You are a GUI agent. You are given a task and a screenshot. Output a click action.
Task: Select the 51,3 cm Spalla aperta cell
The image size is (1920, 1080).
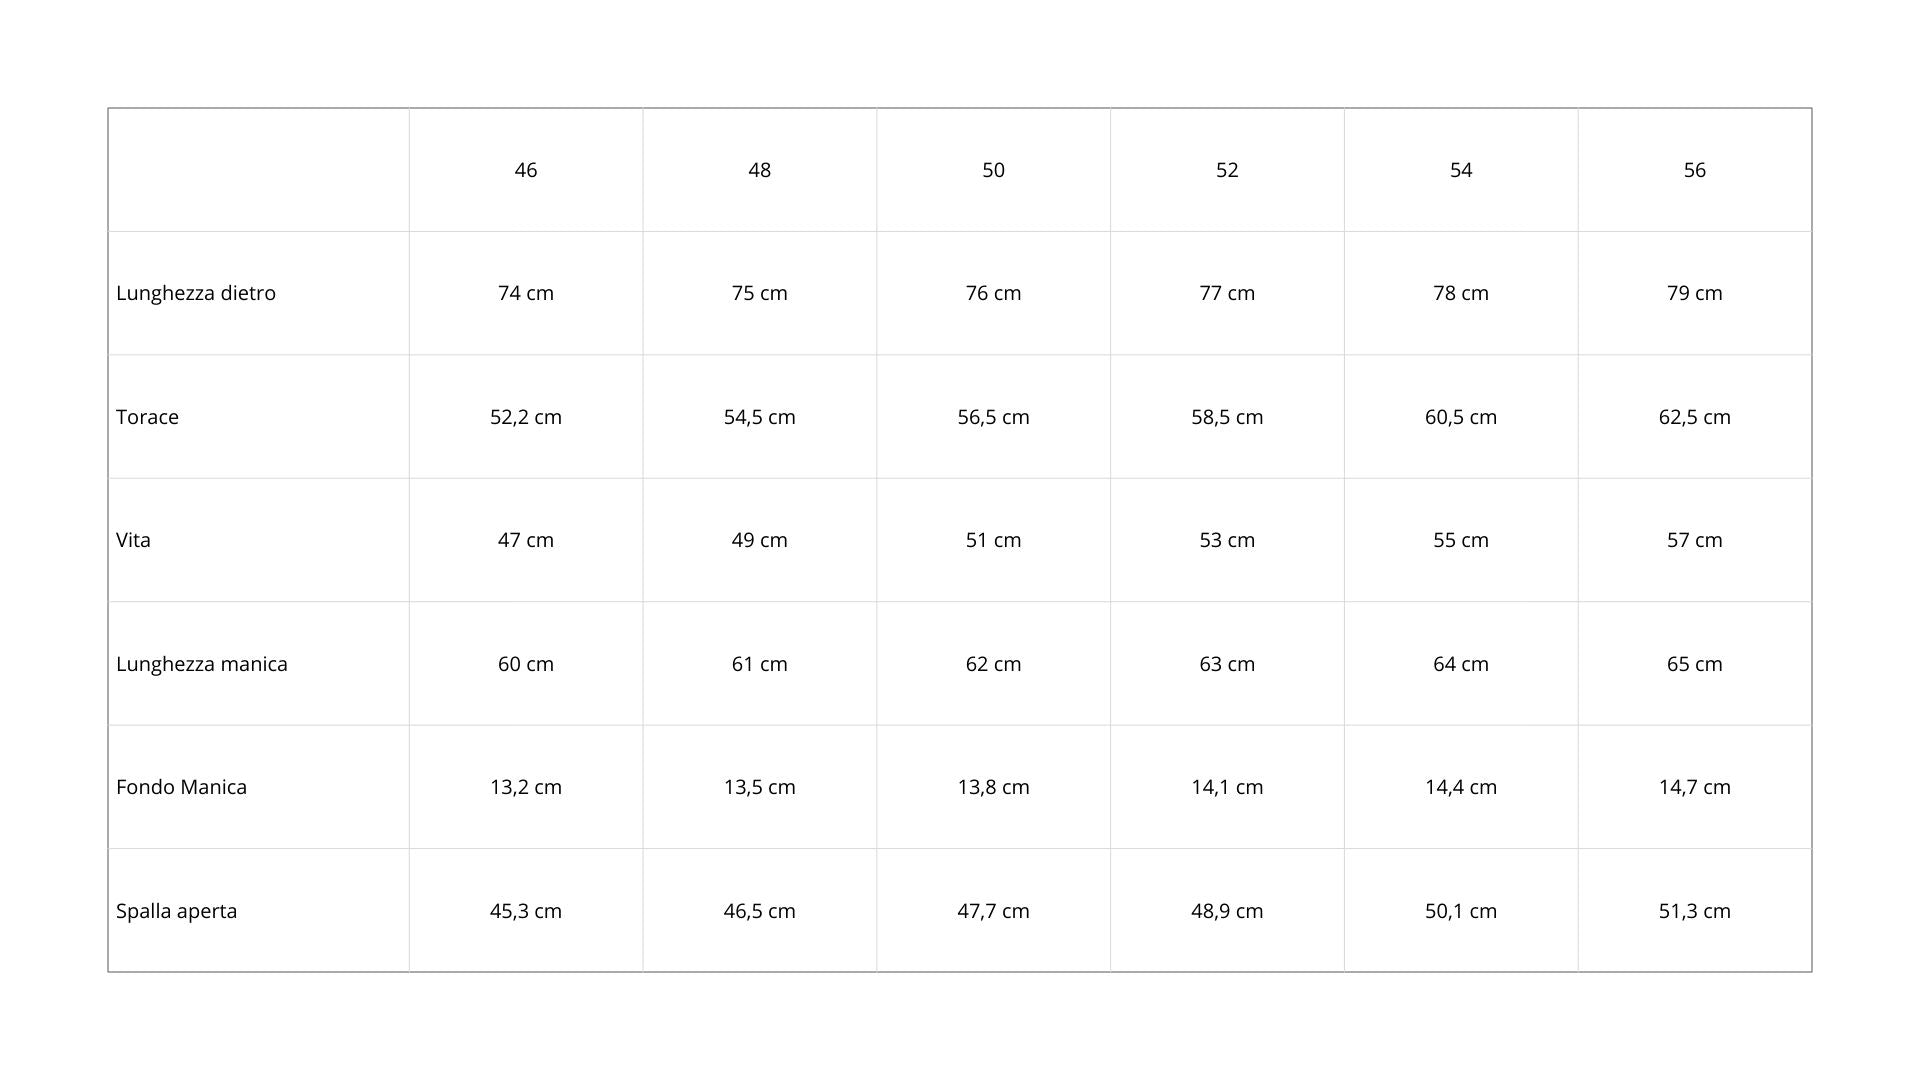(1694, 911)
